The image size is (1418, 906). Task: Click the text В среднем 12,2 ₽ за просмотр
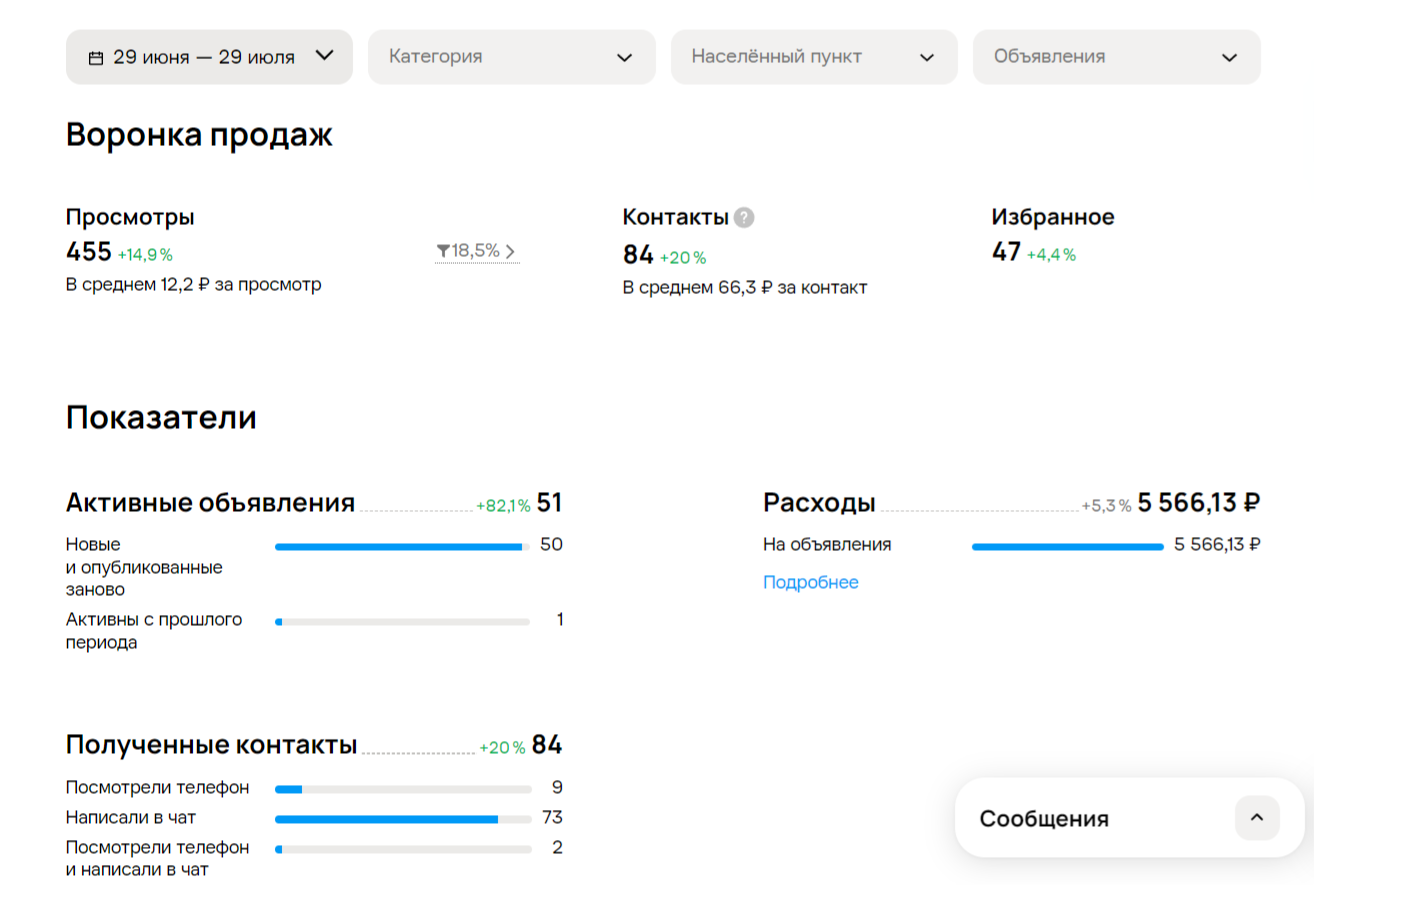point(194,285)
